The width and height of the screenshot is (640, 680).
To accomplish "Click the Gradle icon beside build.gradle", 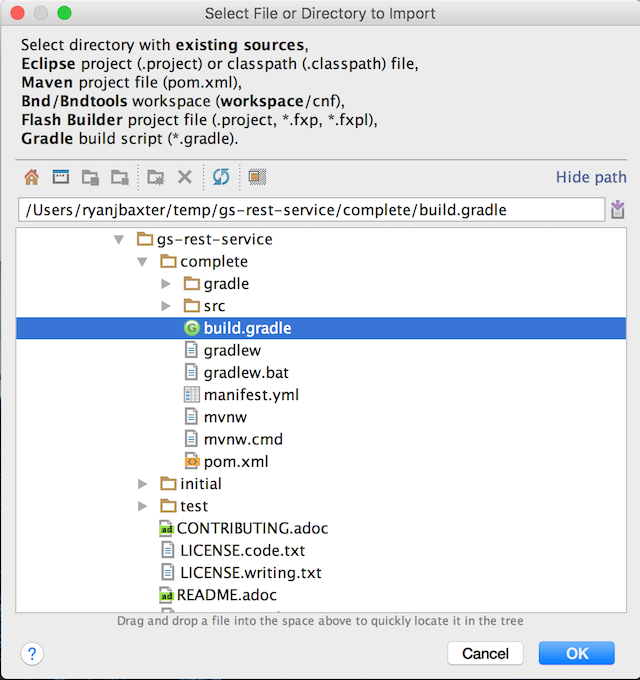I will [x=191, y=328].
